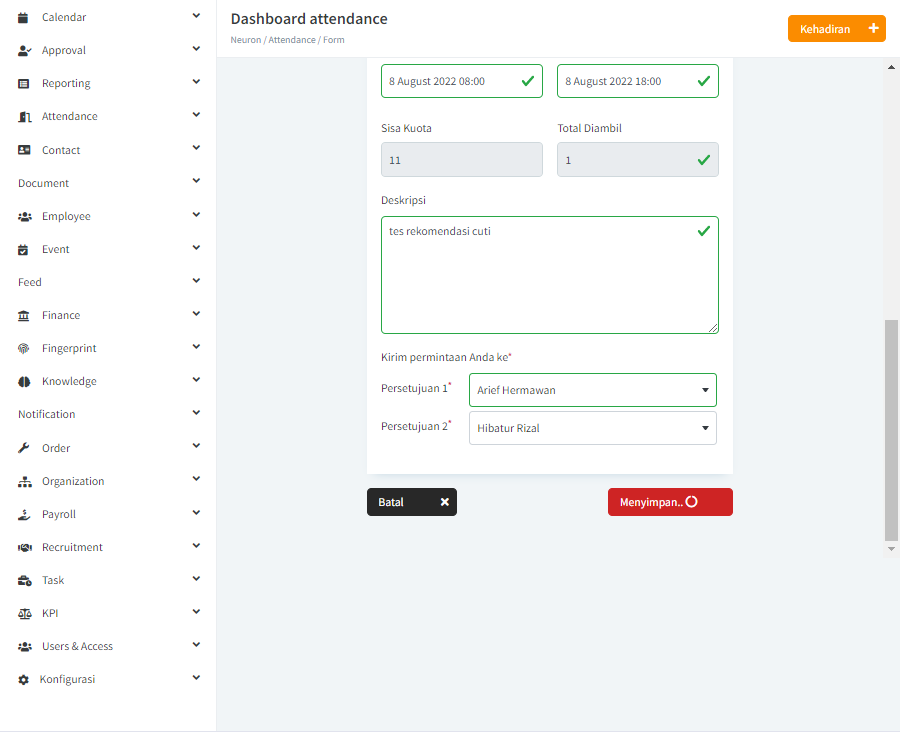Click the Knowledge brain icon

(24, 382)
